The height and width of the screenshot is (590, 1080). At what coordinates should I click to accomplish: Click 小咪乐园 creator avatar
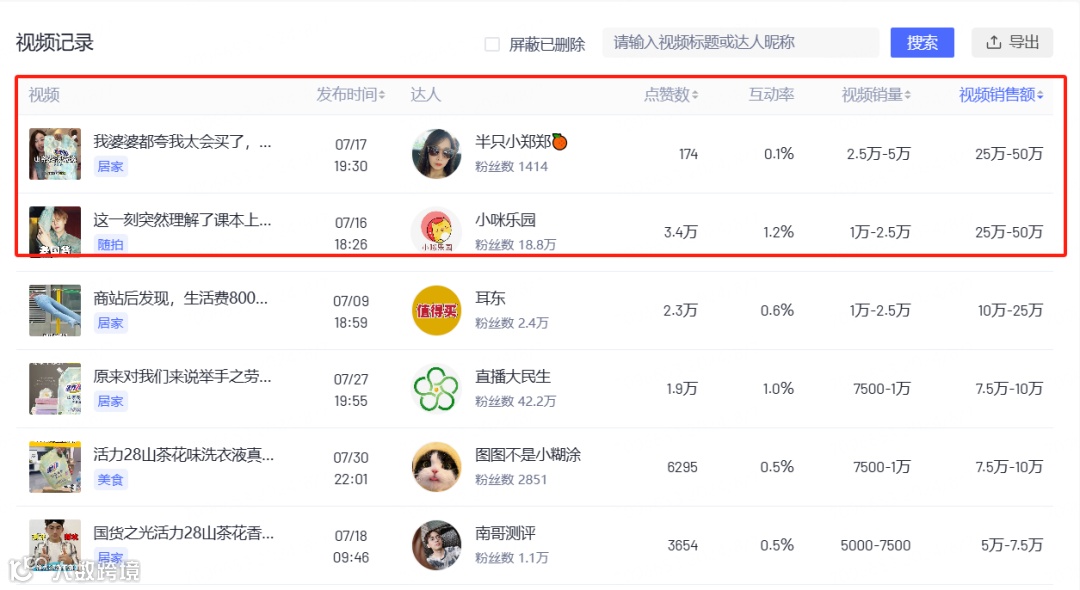(437, 232)
